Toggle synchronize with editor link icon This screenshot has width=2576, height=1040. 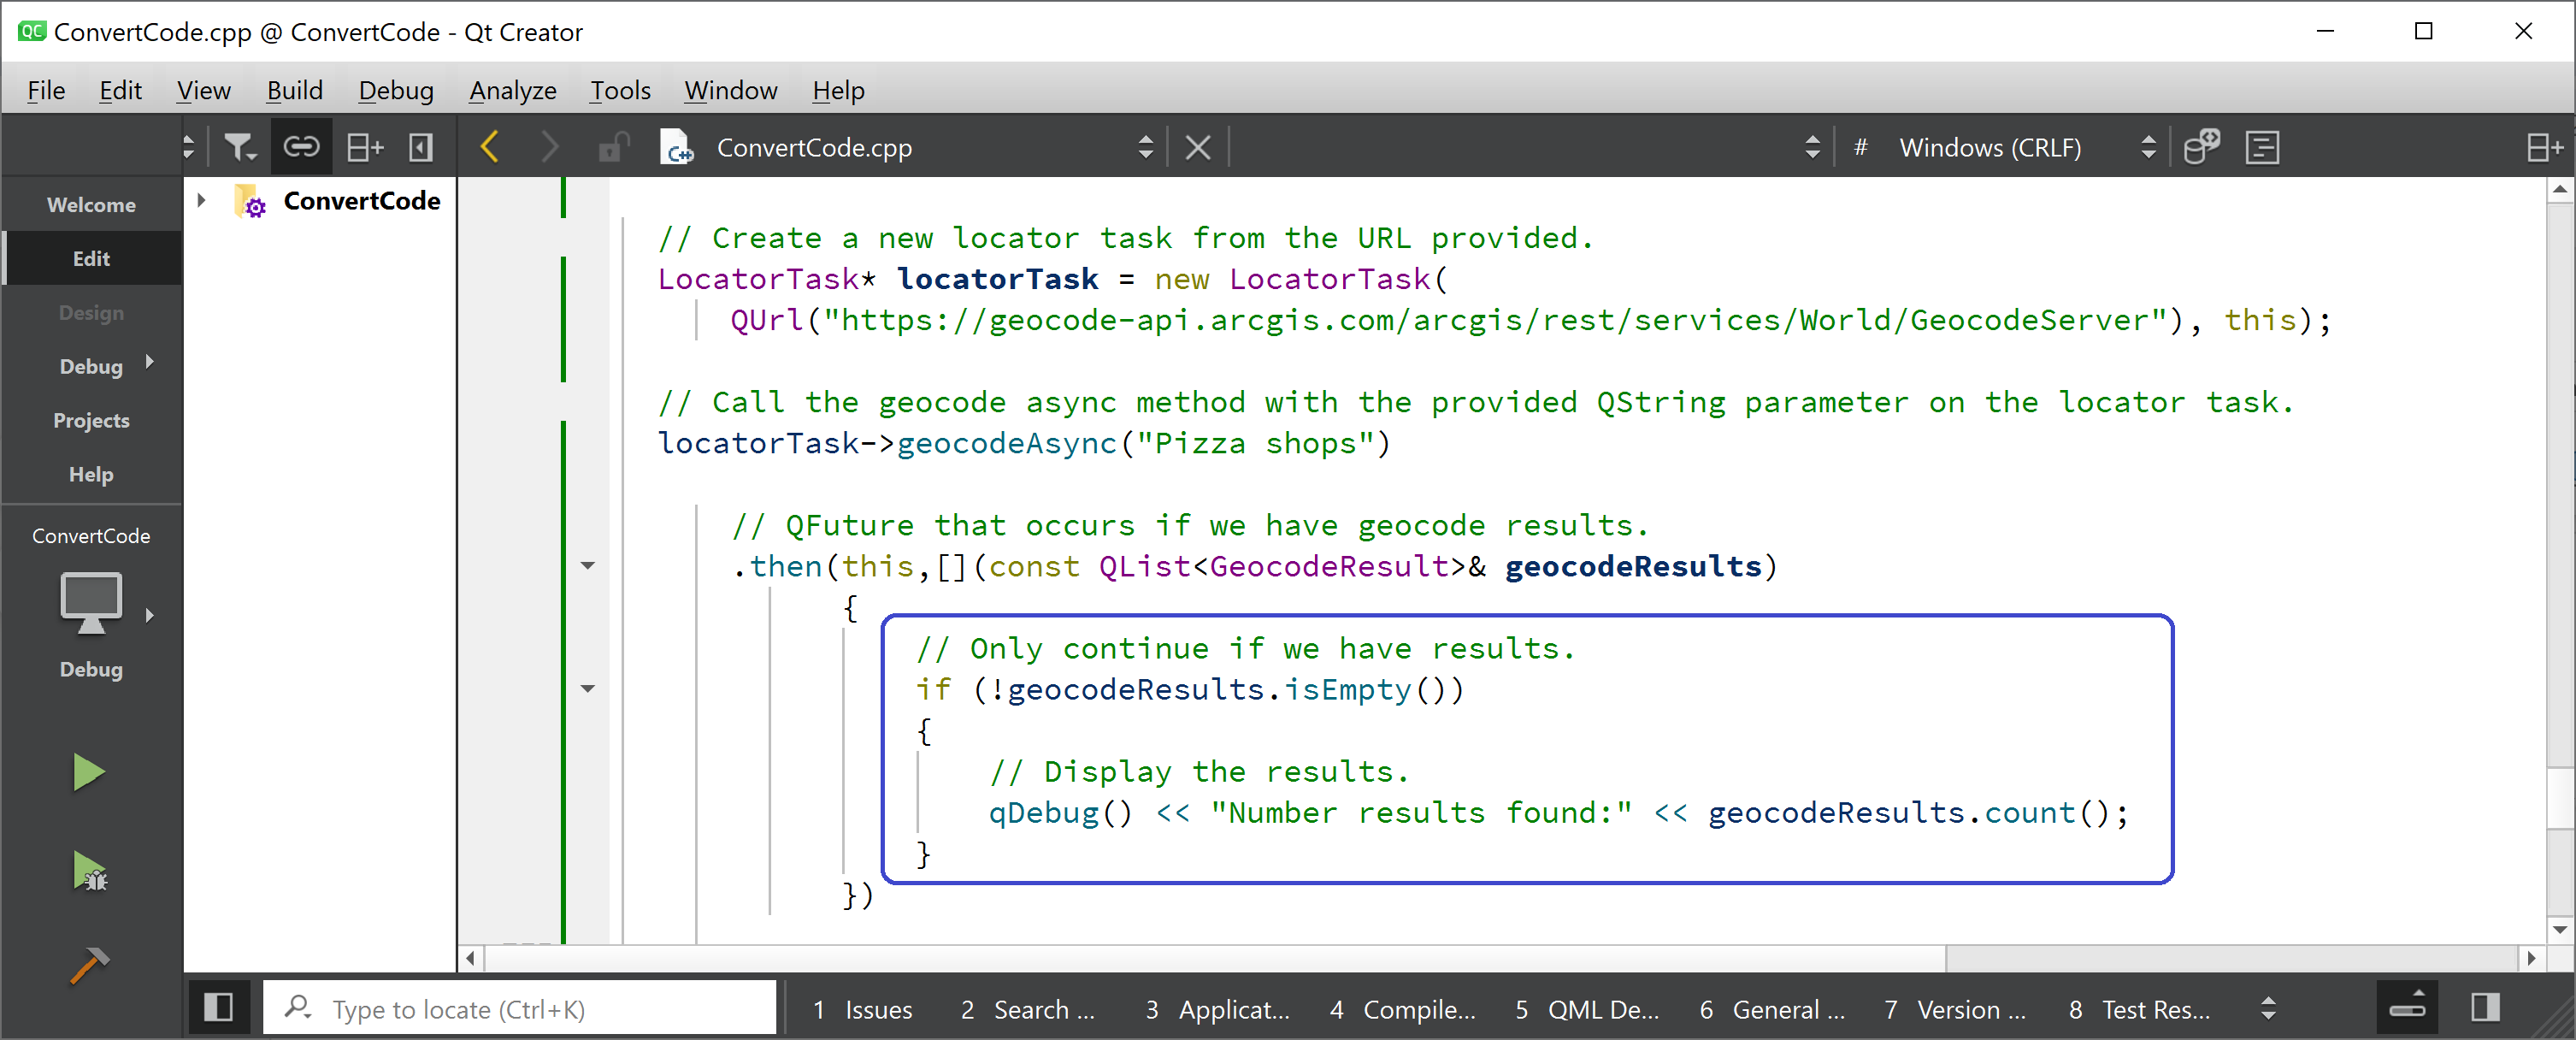(x=301, y=148)
